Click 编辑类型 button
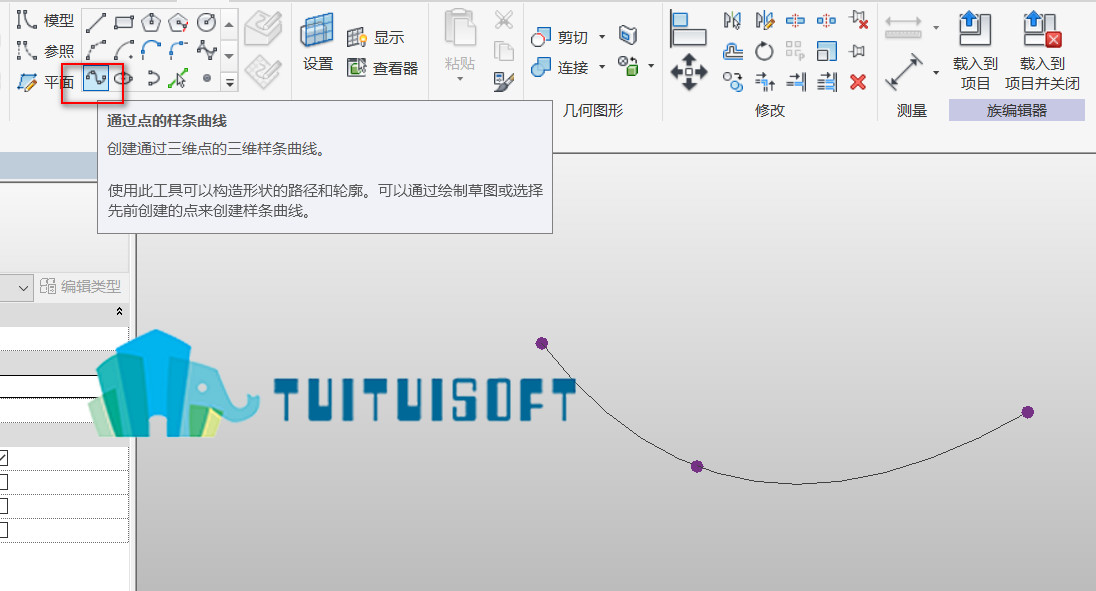This screenshot has width=1096, height=591. click(80, 286)
